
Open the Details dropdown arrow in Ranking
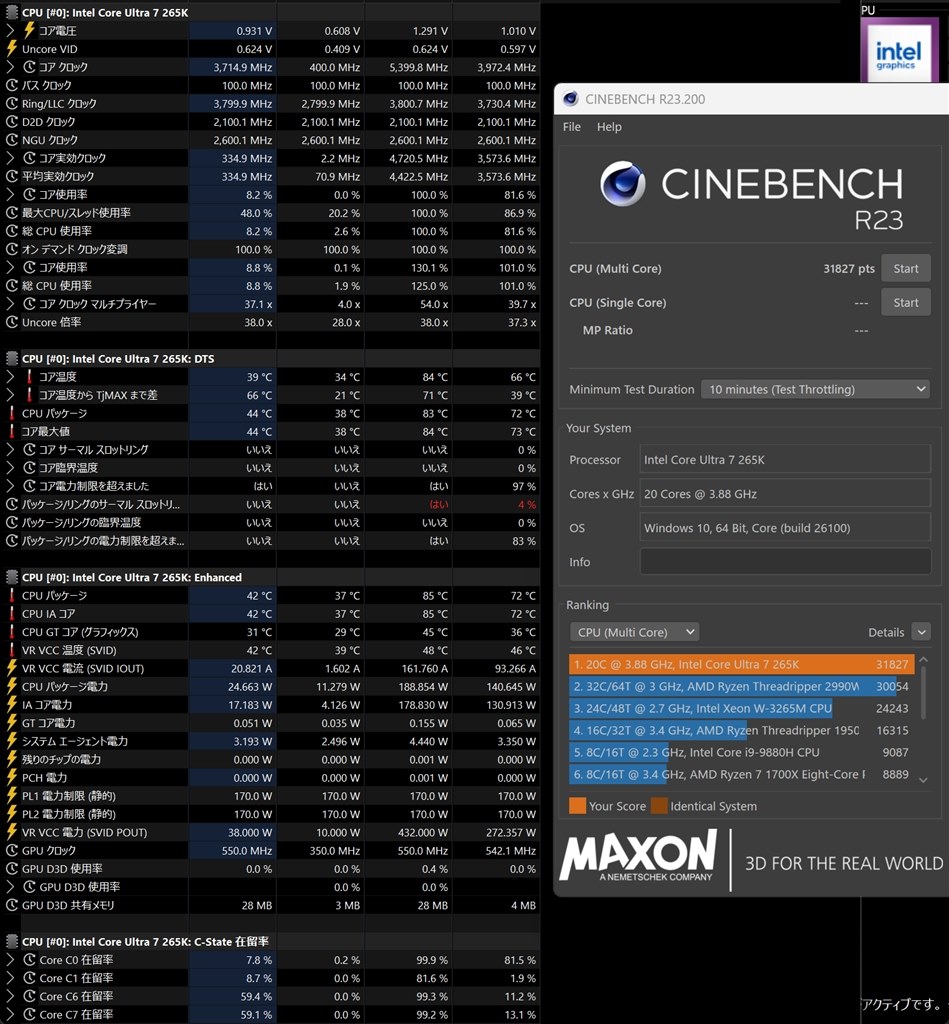click(922, 632)
